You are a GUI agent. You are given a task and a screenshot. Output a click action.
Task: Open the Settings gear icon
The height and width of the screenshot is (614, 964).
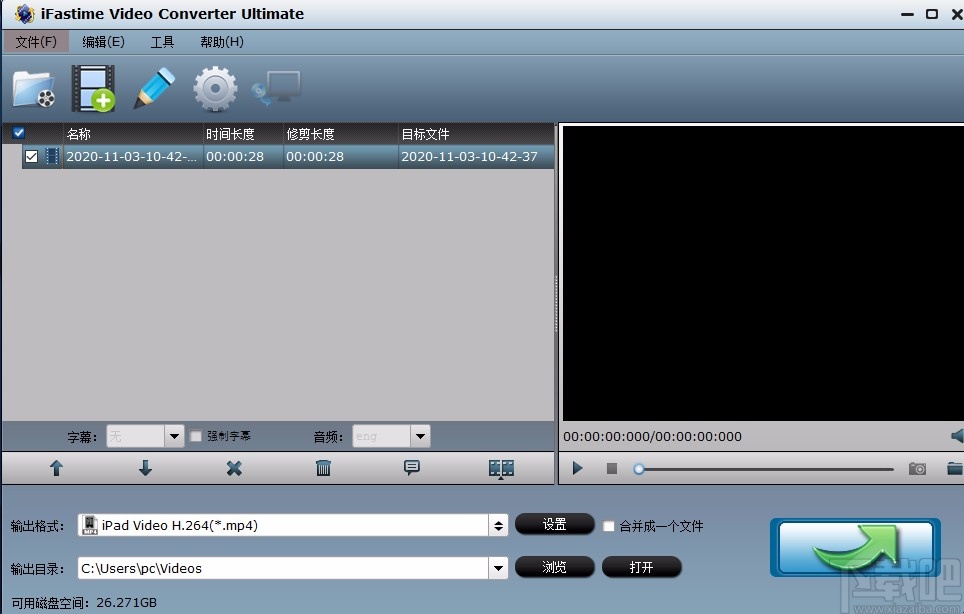(x=214, y=88)
